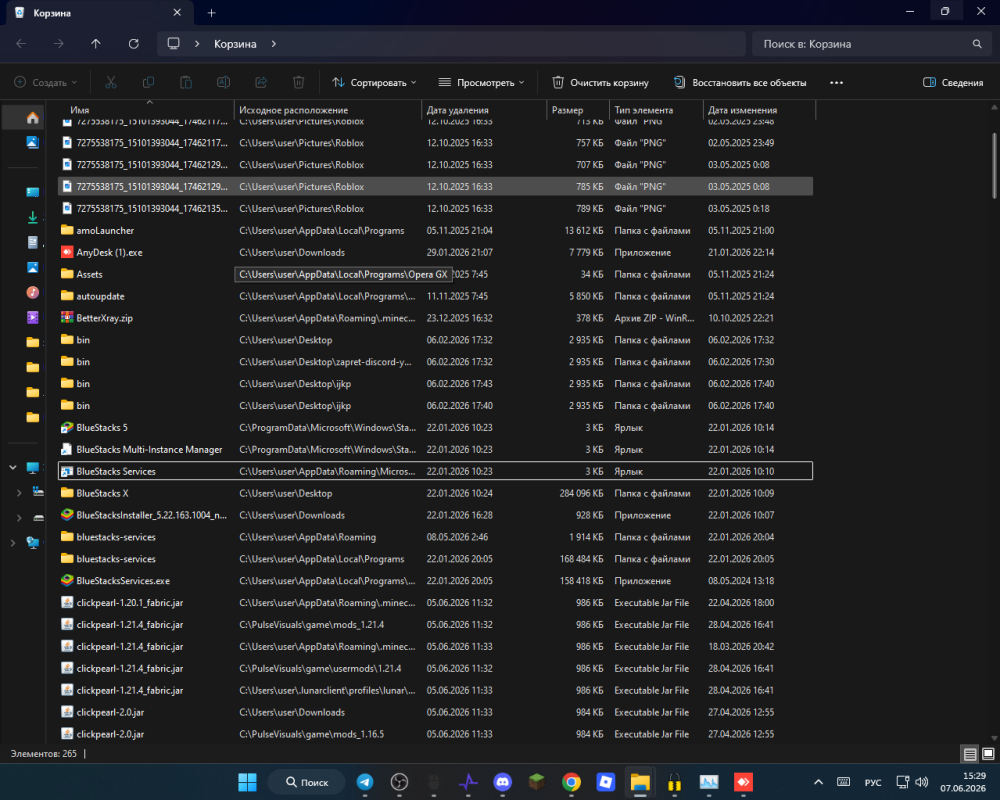Viewport: 1000px width, 800px height.
Task: Click the search magnifier icon
Action: [x=977, y=44]
